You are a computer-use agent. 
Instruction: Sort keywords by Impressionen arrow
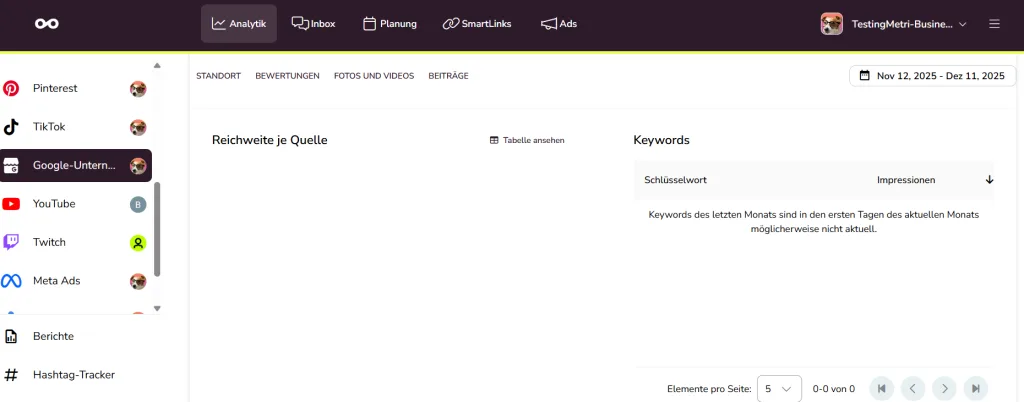coord(989,180)
